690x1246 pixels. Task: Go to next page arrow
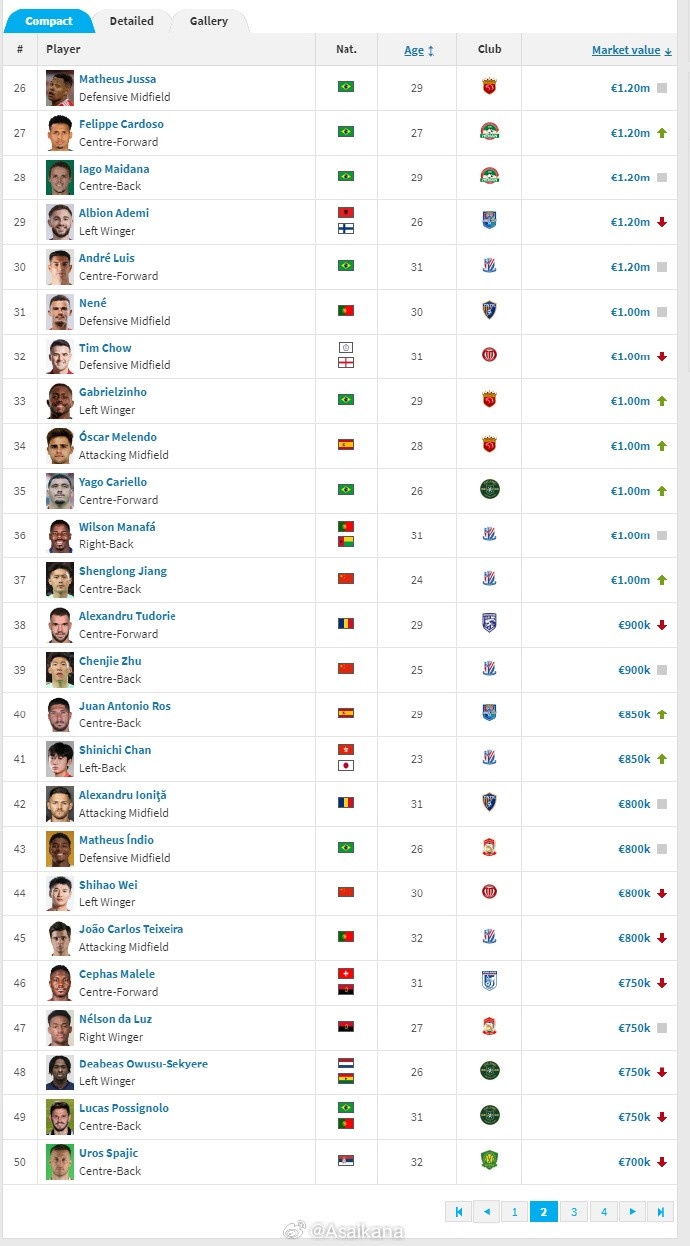pyautogui.click(x=631, y=1211)
